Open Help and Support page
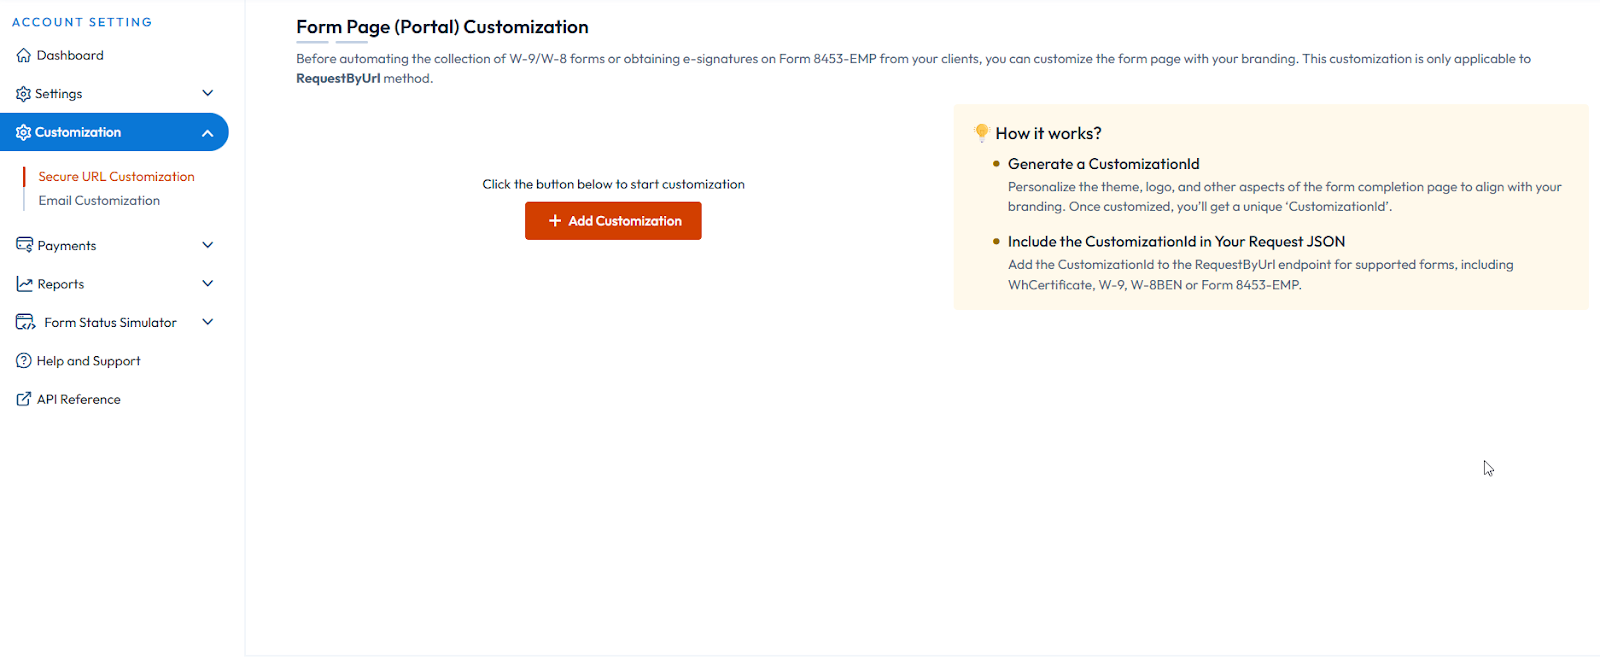 coord(88,361)
